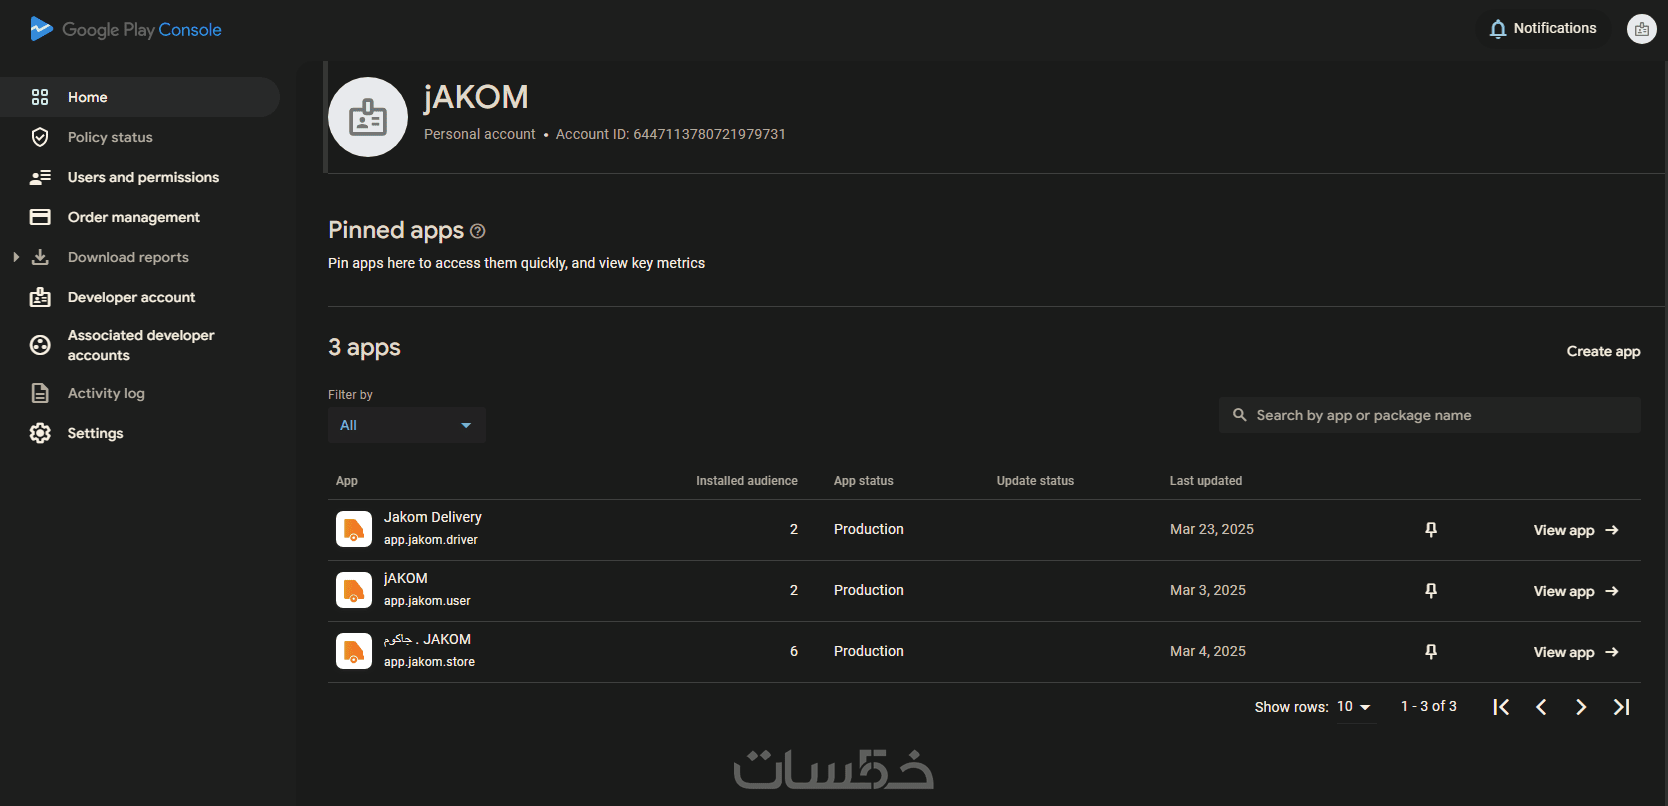The width and height of the screenshot is (1668, 806).
Task: Click the app.jakom.driver package name
Action: [x=431, y=540]
